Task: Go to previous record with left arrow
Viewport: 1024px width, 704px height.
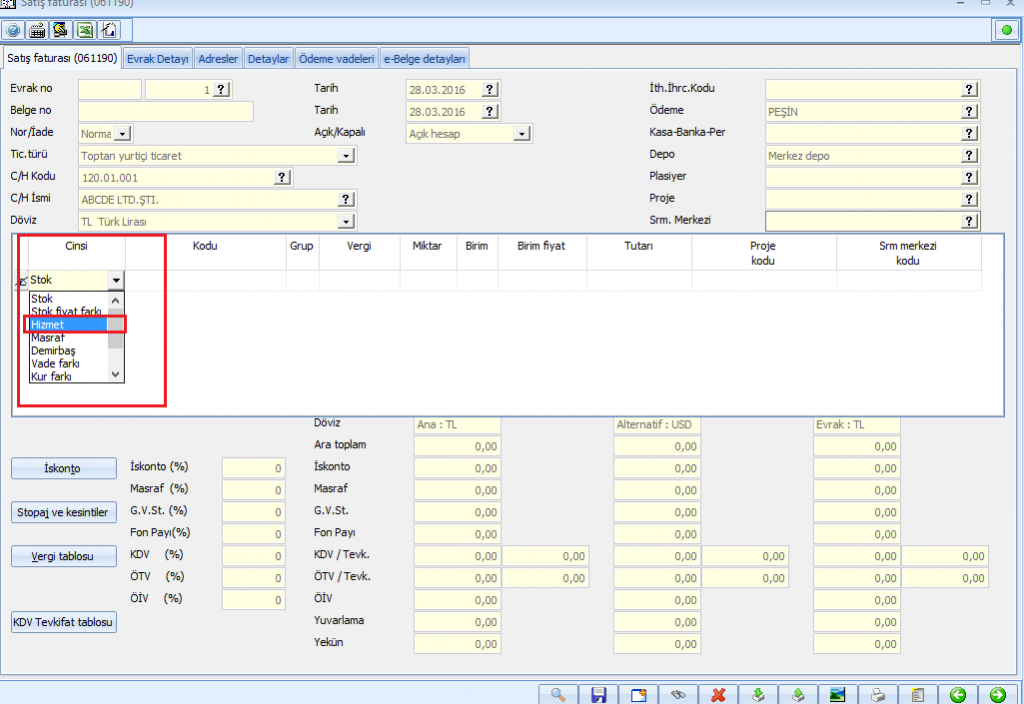Action: point(957,694)
